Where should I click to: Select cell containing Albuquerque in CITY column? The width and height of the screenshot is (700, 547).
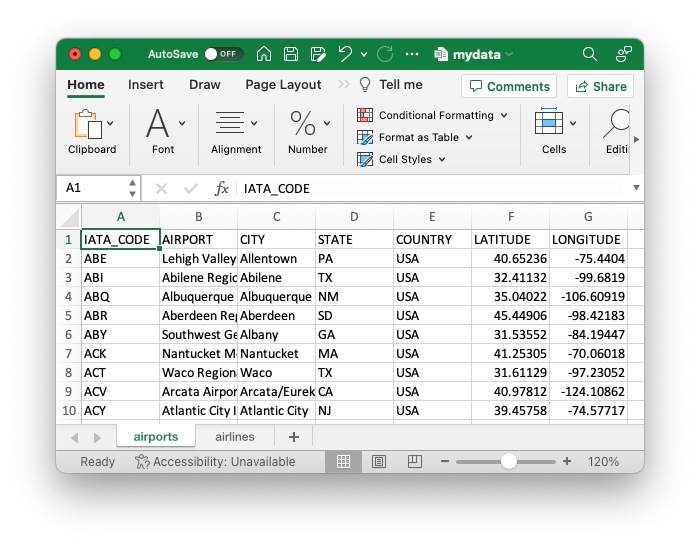coord(276,297)
